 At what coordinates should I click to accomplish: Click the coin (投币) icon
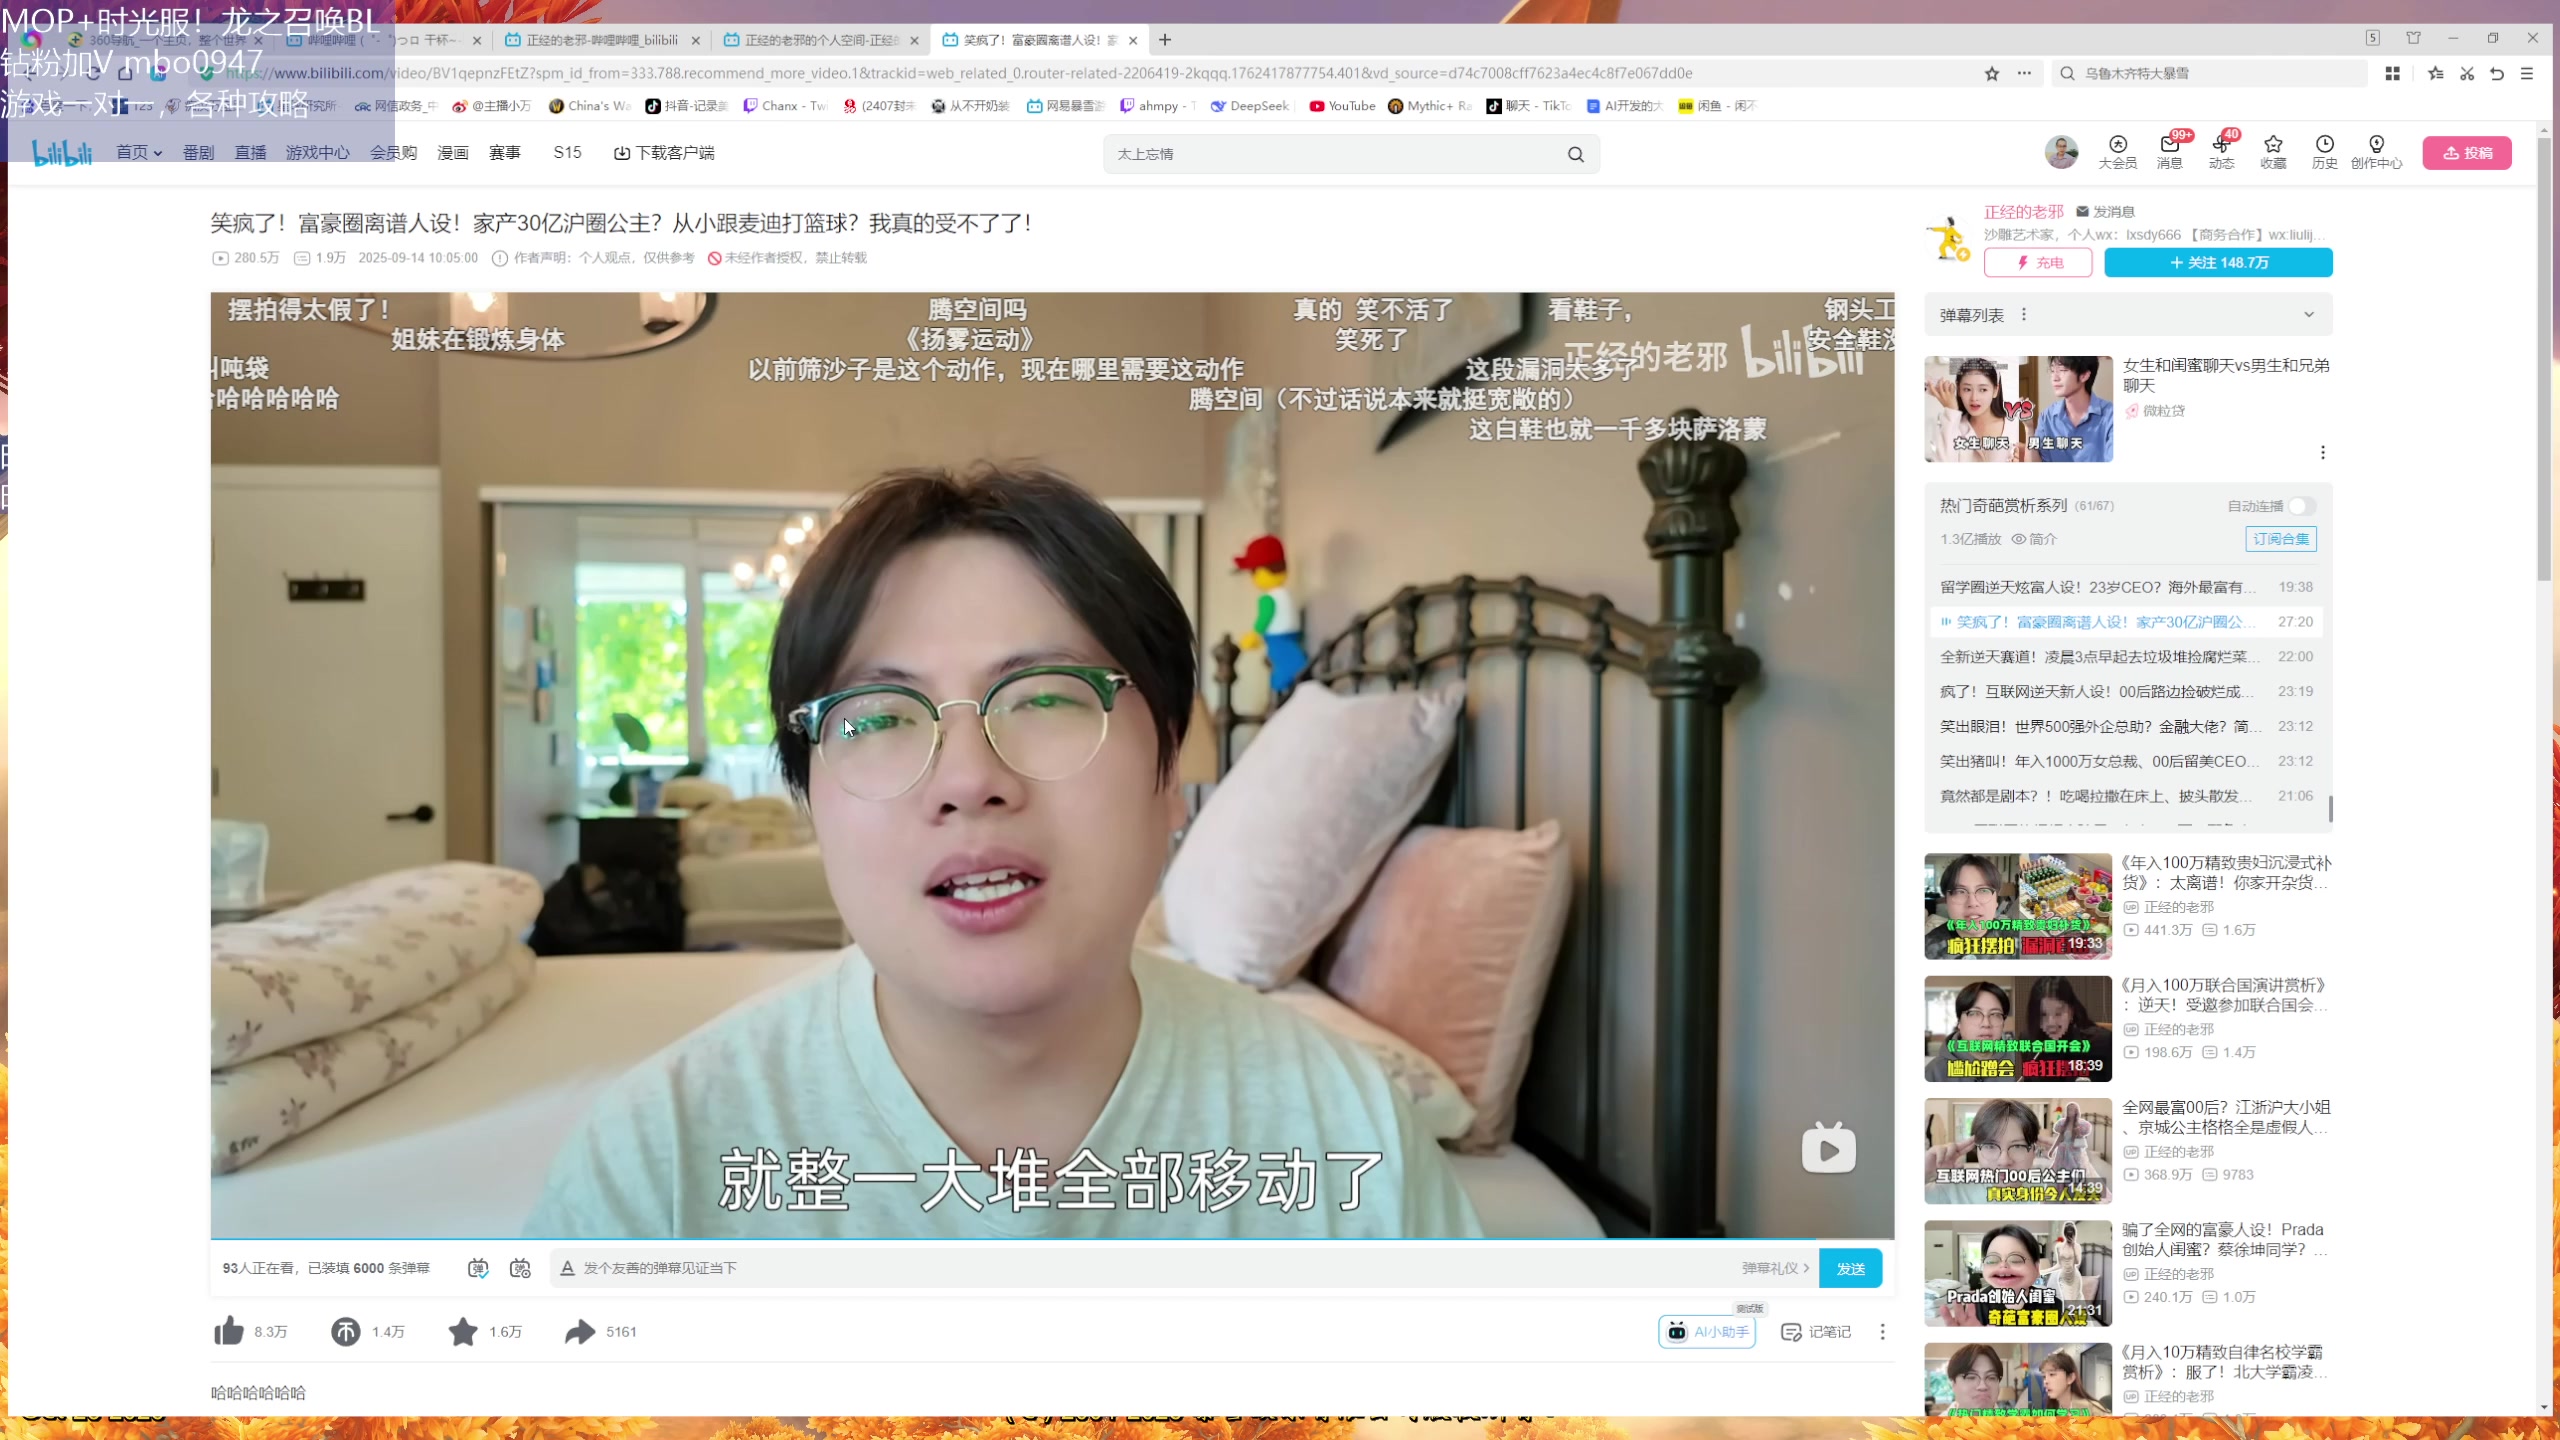345,1331
